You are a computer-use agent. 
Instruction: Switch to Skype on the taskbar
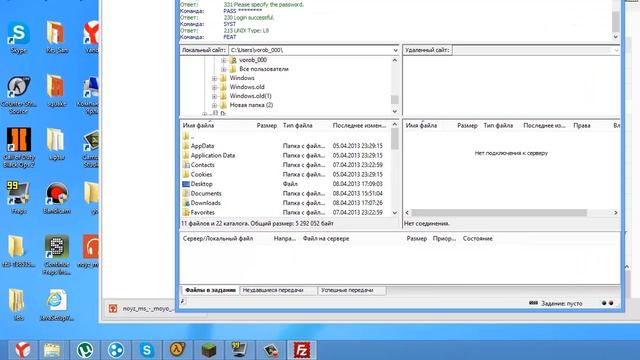[x=147, y=350]
